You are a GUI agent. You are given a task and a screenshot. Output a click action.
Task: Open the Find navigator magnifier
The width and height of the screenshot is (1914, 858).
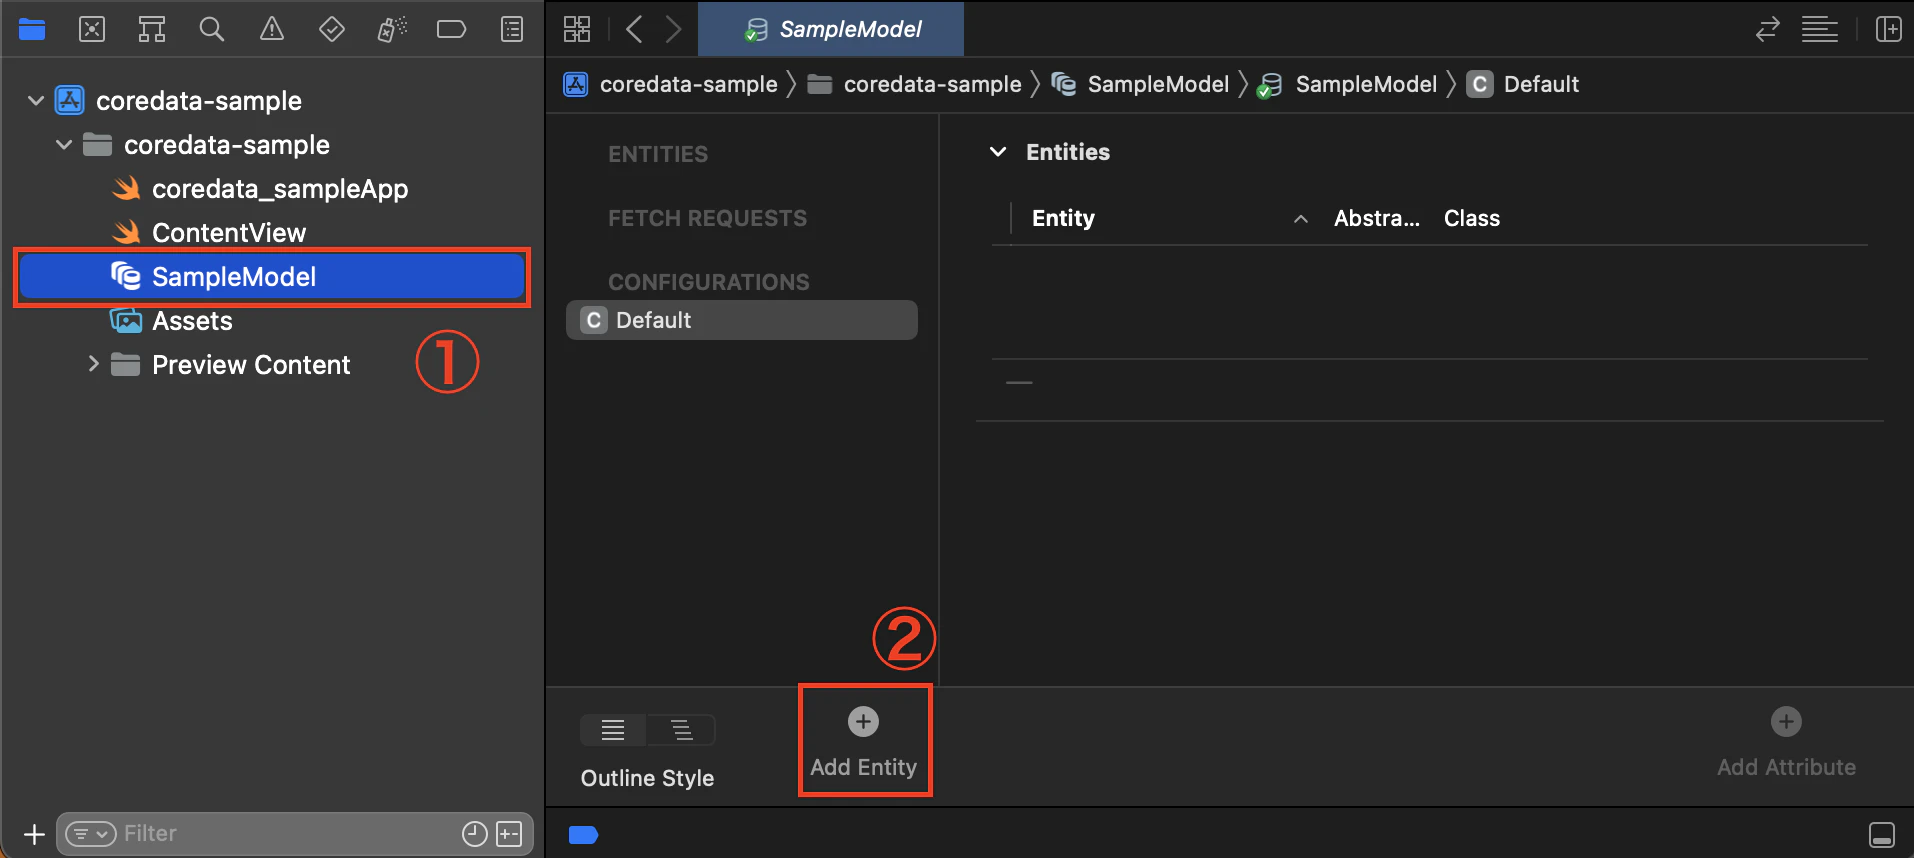(x=212, y=29)
